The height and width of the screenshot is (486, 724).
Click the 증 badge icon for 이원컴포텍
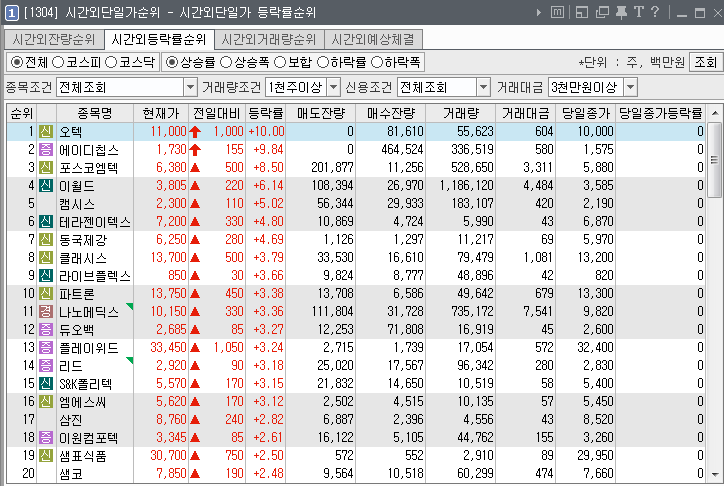tap(46, 438)
